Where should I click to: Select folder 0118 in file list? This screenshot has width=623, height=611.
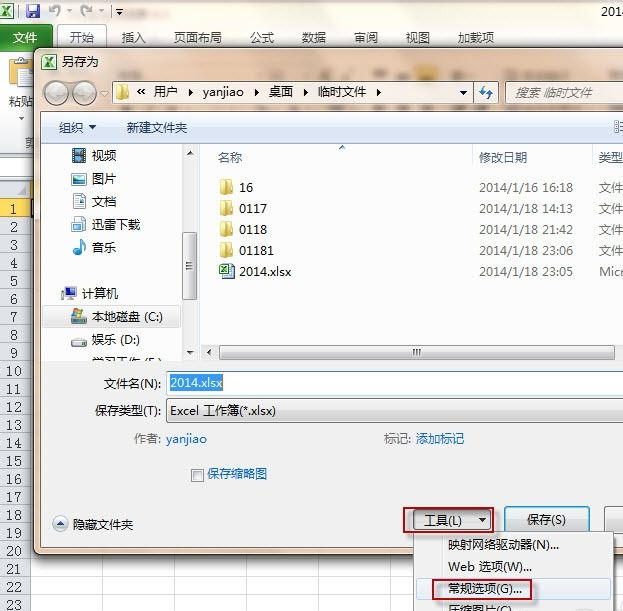pos(243,229)
